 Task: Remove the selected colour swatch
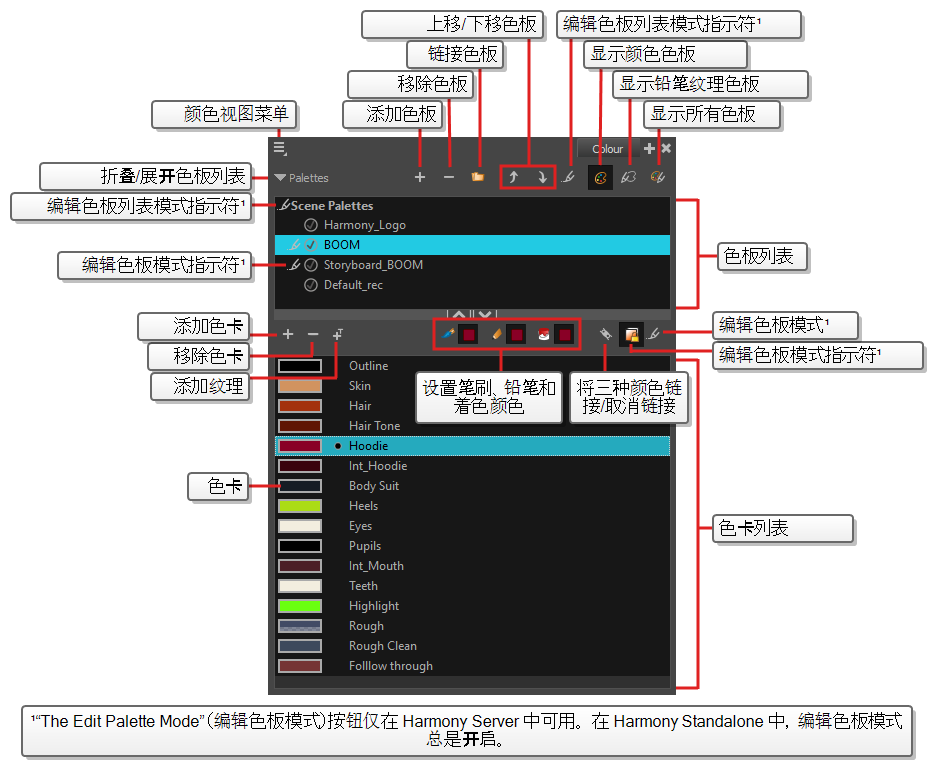pyautogui.click(x=313, y=334)
